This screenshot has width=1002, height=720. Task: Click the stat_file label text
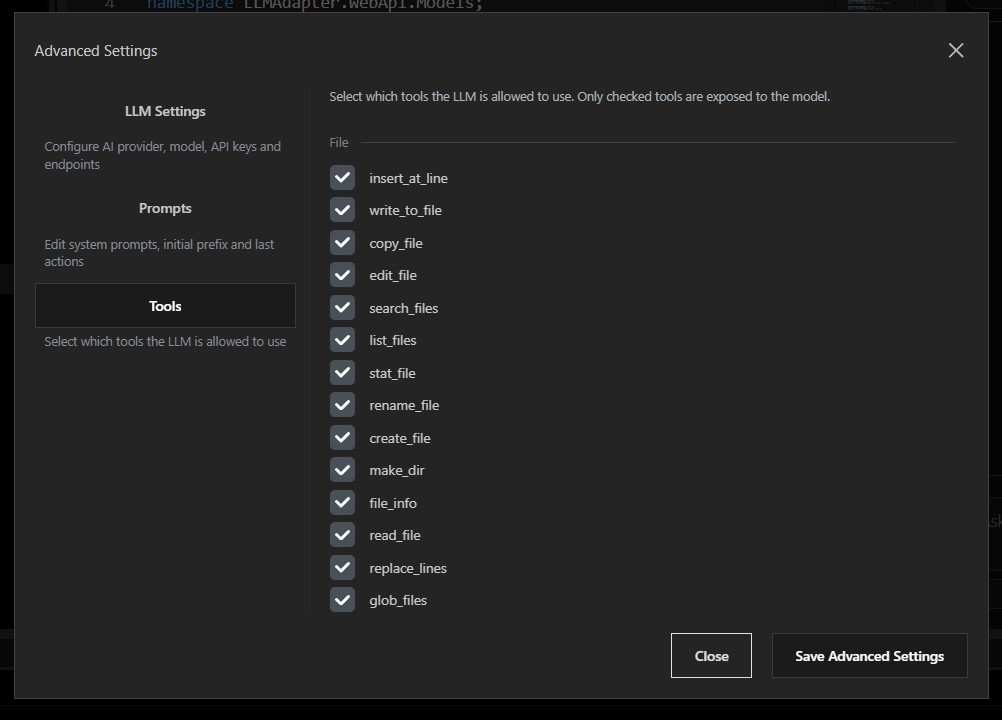pyautogui.click(x=392, y=373)
